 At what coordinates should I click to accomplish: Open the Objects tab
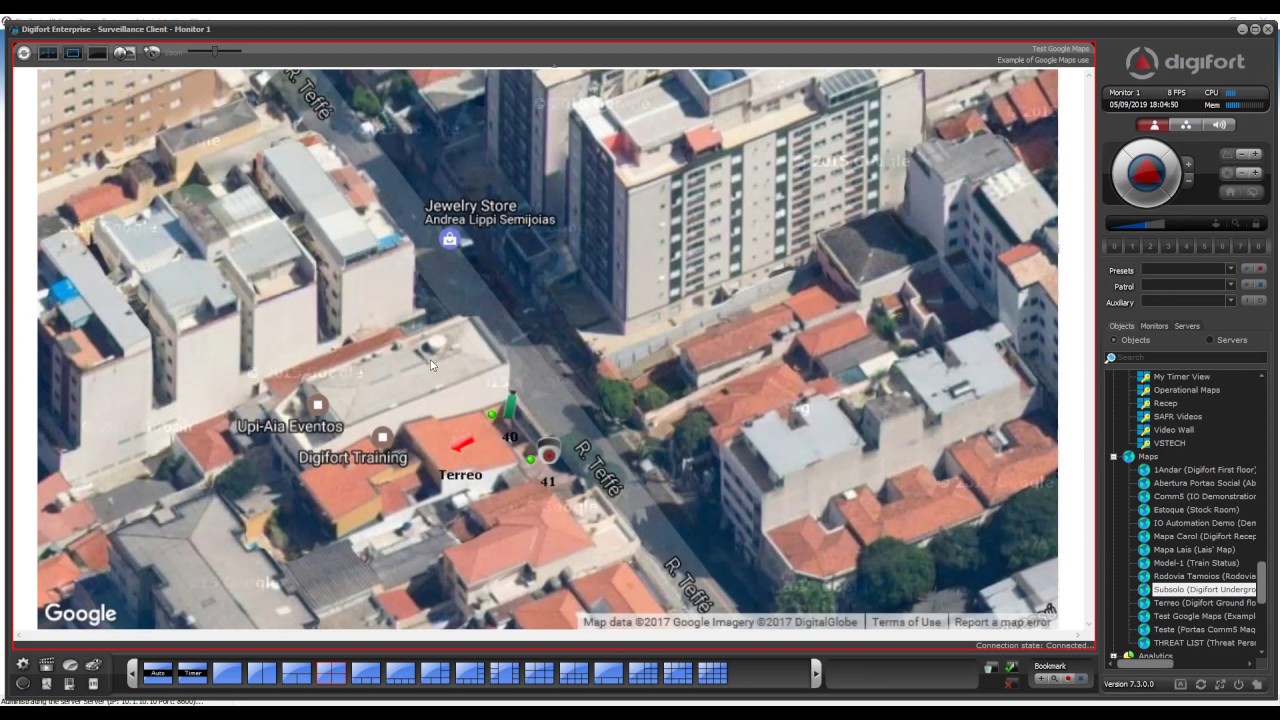1122,326
